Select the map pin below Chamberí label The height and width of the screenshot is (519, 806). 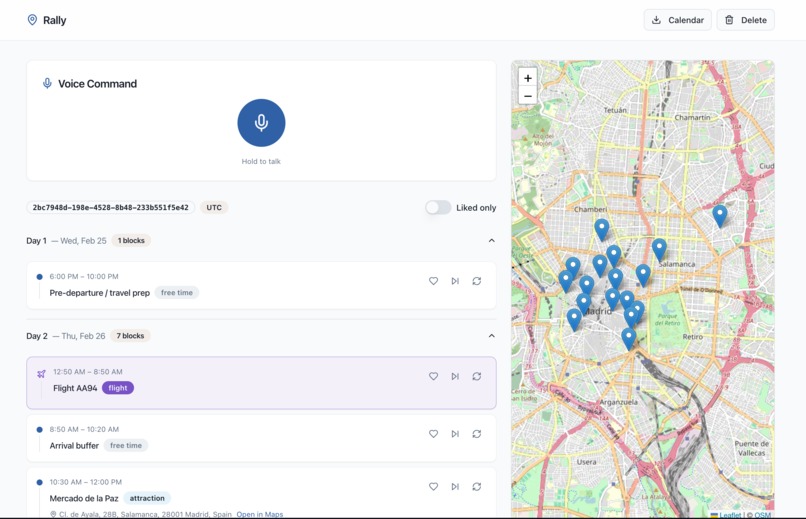click(601, 230)
